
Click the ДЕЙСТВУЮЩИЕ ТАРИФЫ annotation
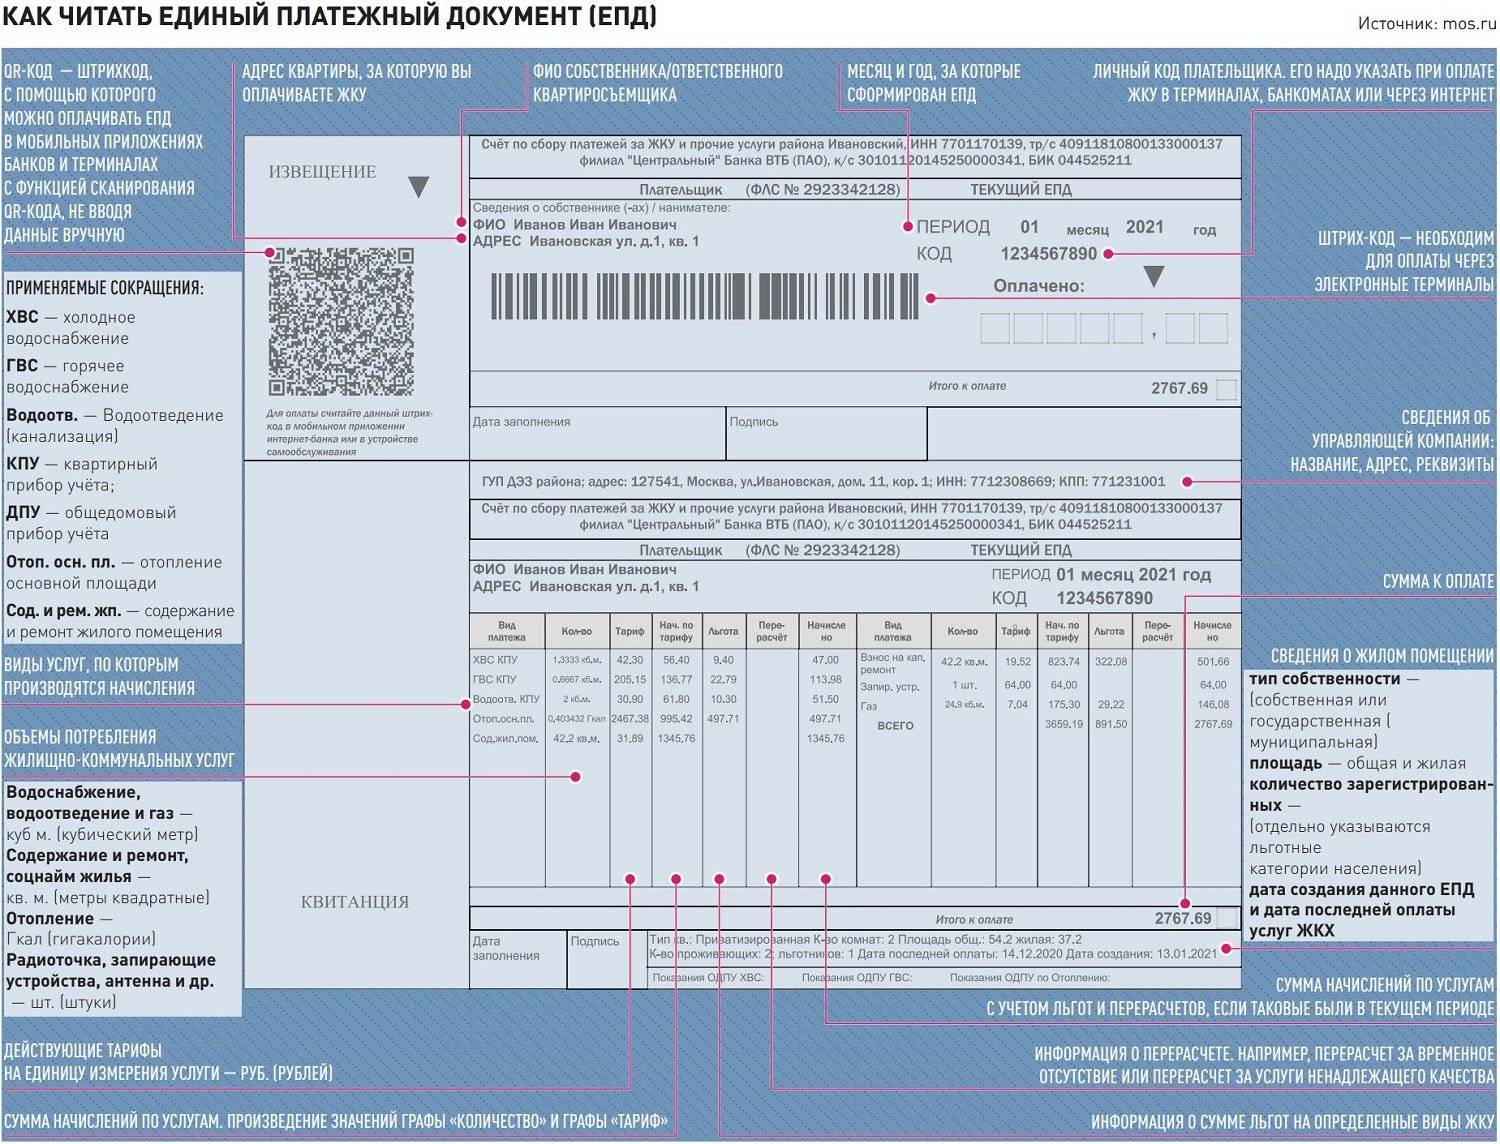(168, 1062)
